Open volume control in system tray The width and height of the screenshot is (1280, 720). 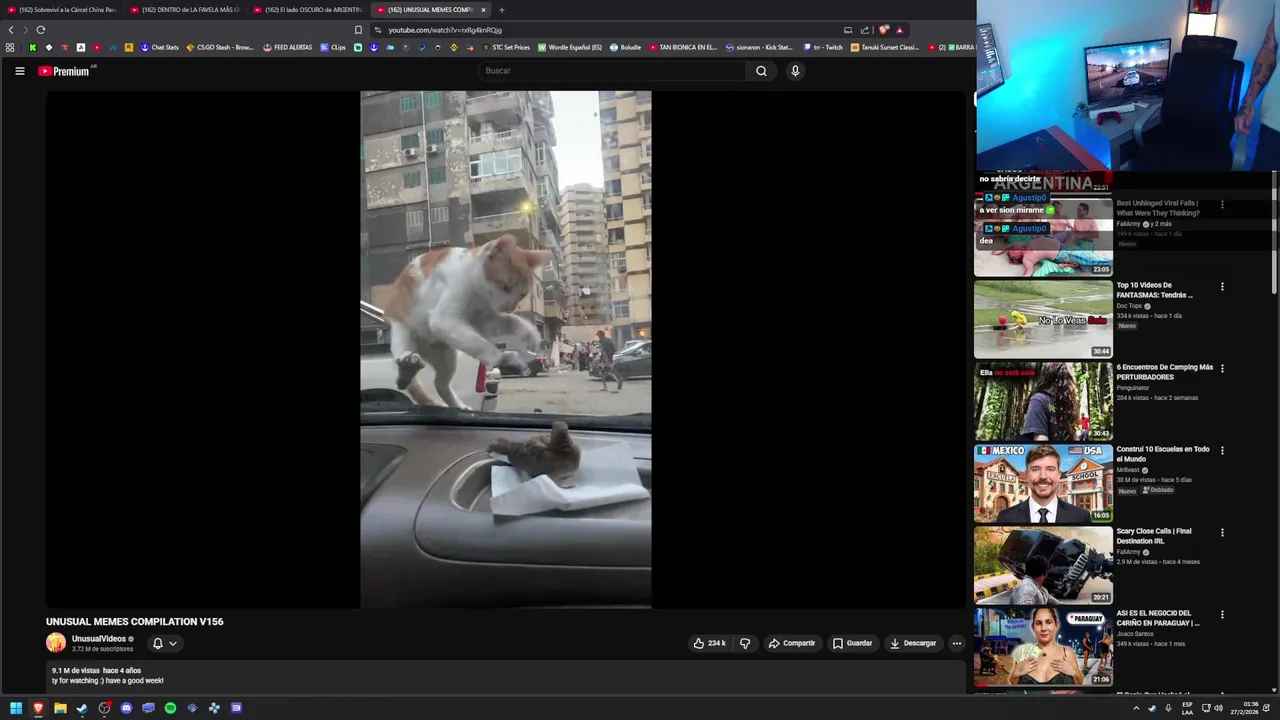(1218, 708)
